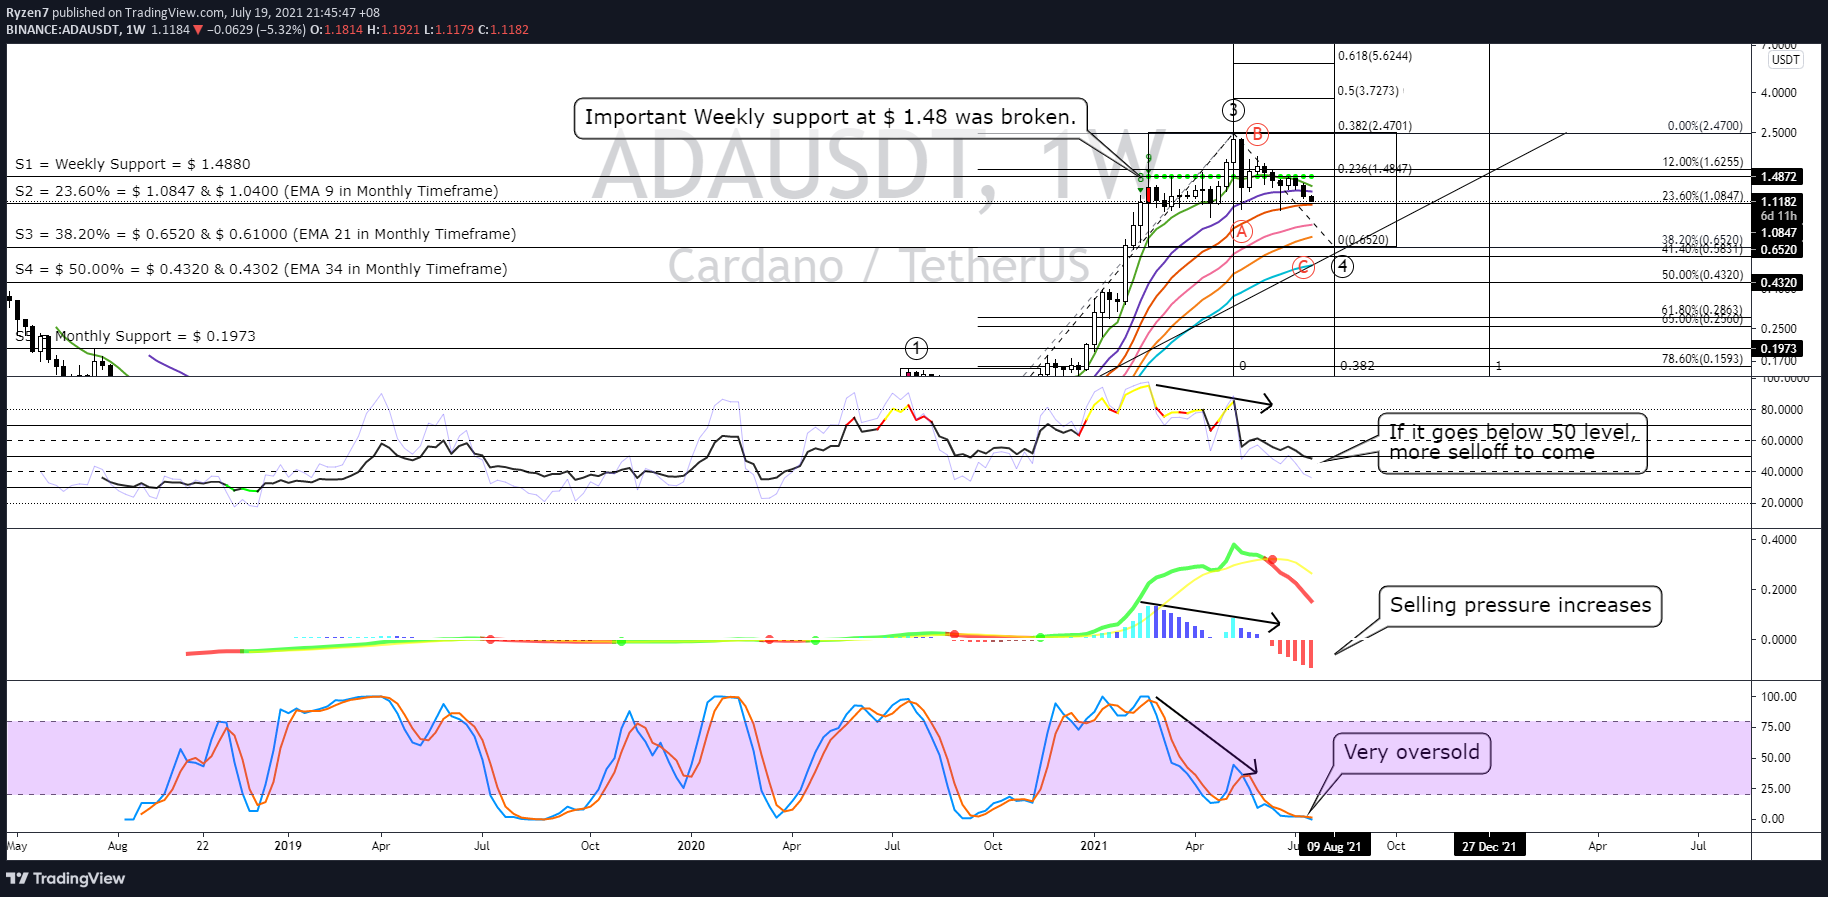Select the S3 = 38.20% support label
1828x897 pixels.
(266, 234)
